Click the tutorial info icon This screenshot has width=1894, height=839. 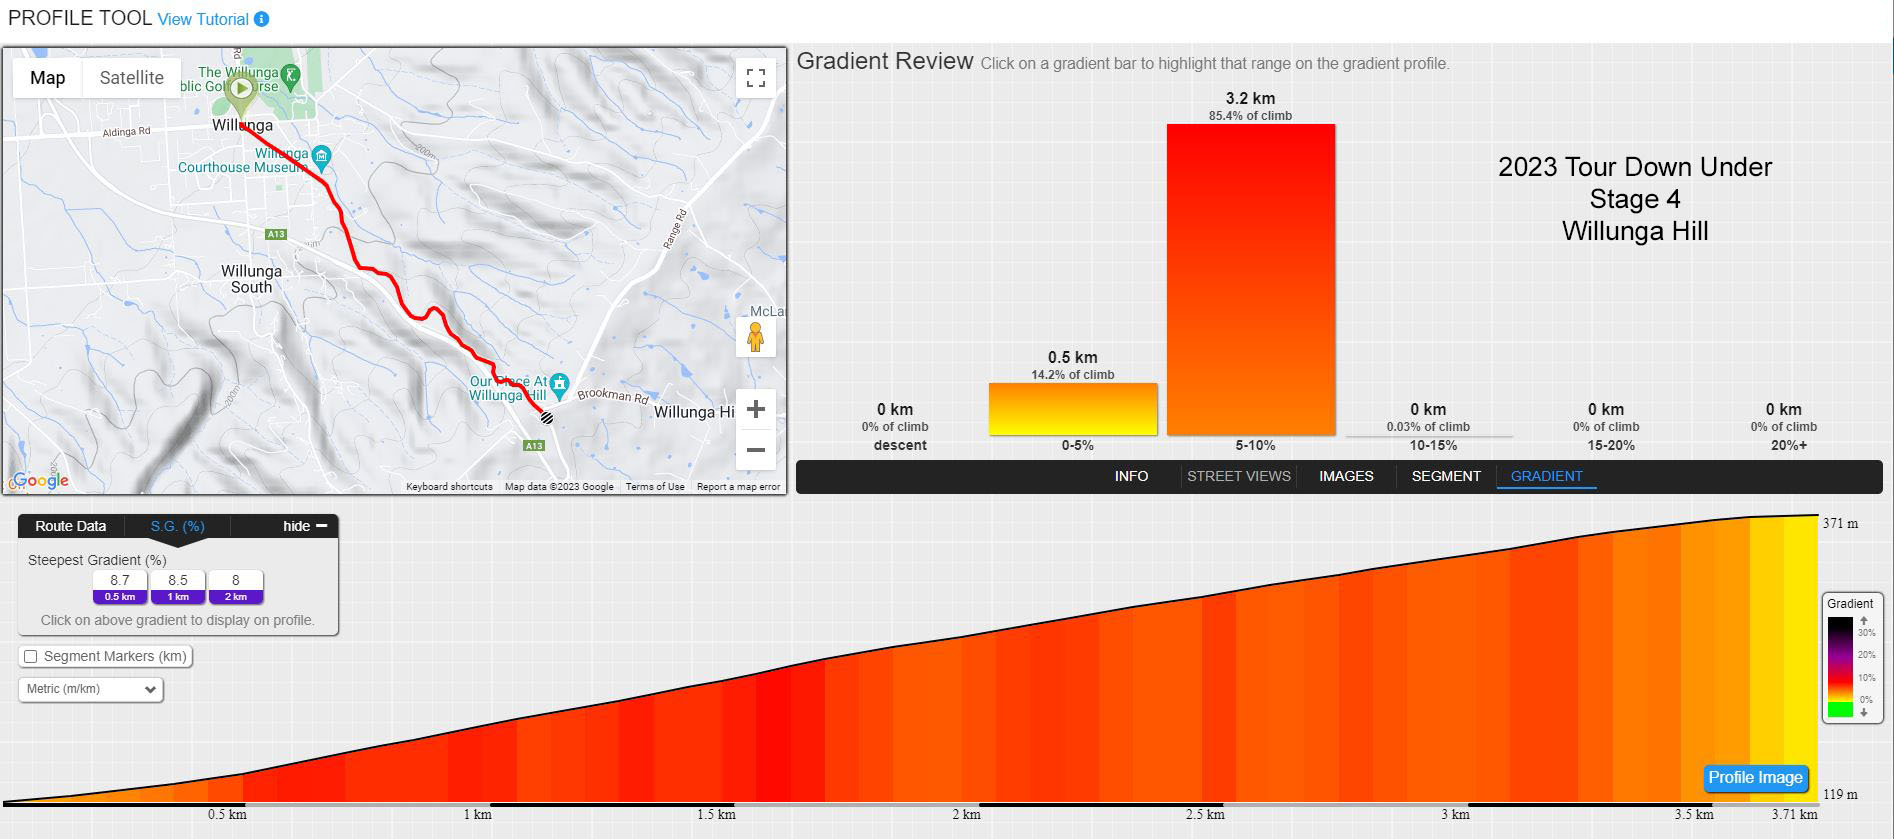click(x=261, y=19)
